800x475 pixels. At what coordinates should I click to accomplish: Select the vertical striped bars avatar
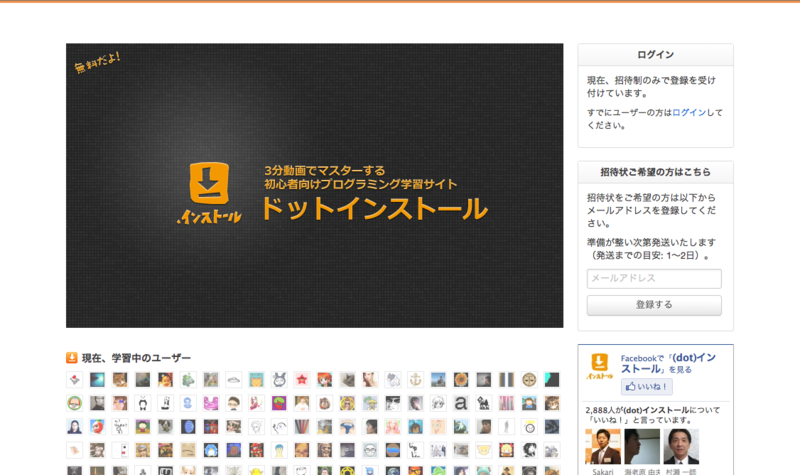[506, 380]
